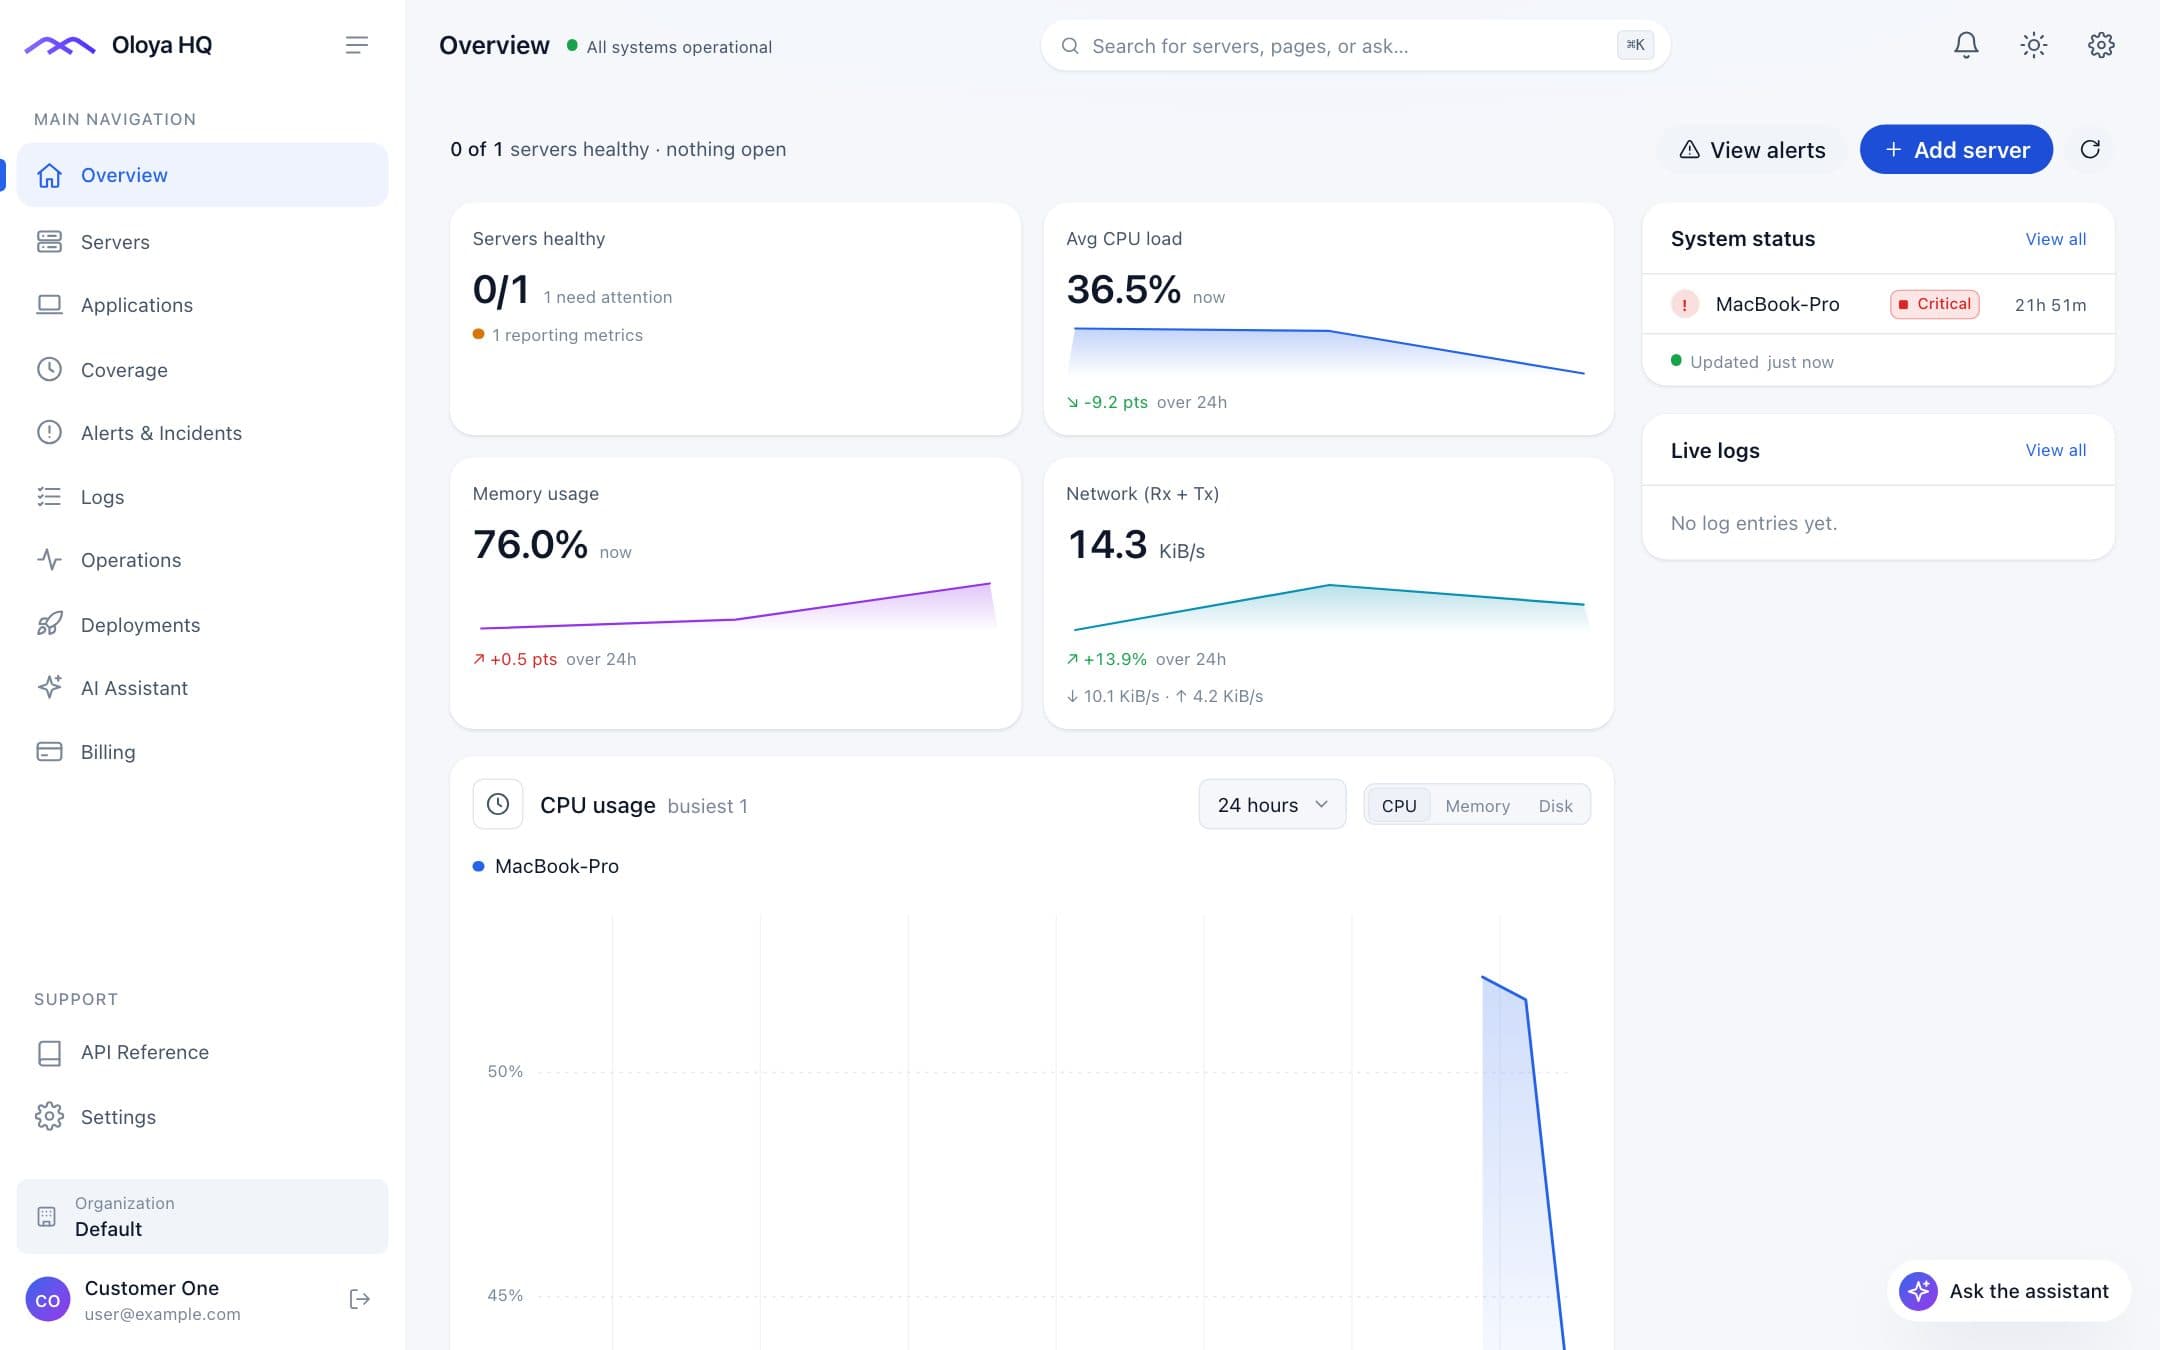Click 'All systems operational' status text
Screen dimensions: 2160x1350
[679, 47]
